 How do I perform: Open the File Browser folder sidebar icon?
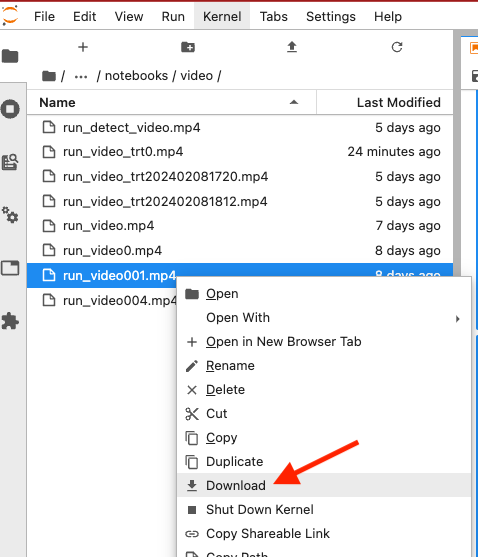10,56
